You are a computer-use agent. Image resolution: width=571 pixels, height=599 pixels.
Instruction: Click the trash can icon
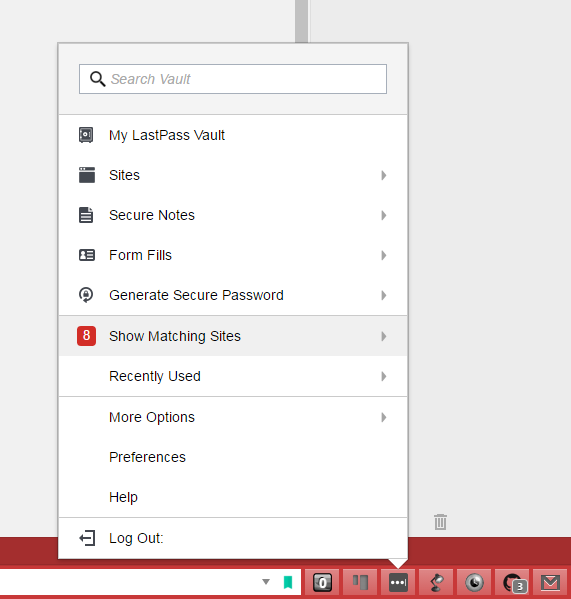[x=440, y=522]
